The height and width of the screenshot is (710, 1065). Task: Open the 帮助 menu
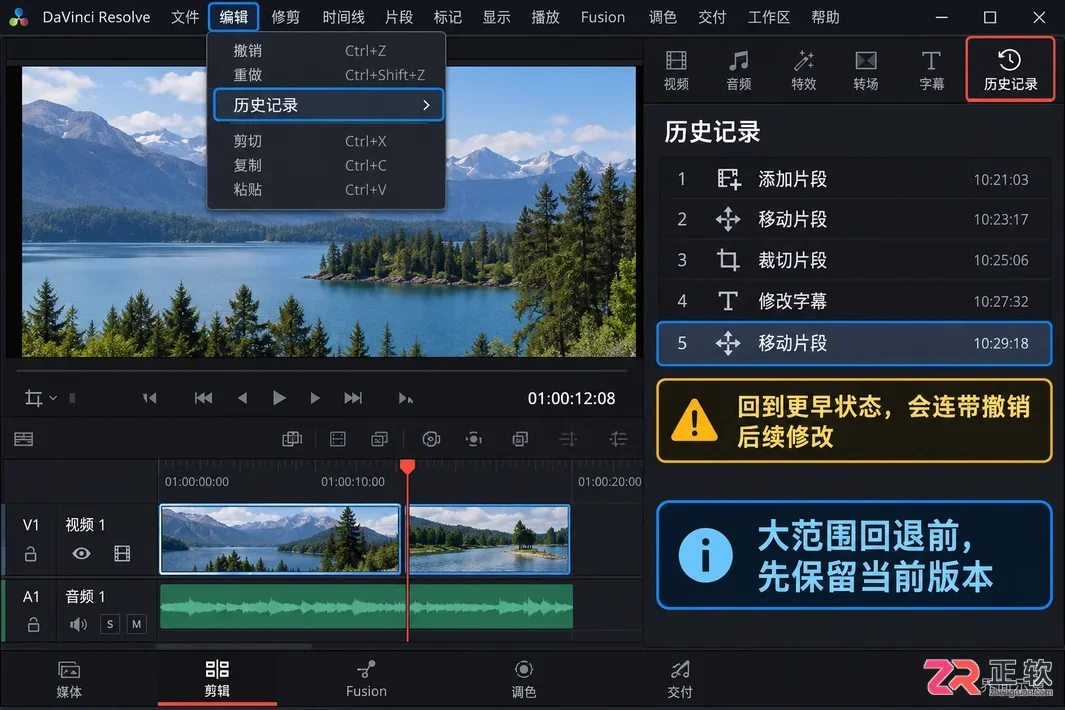(x=825, y=17)
